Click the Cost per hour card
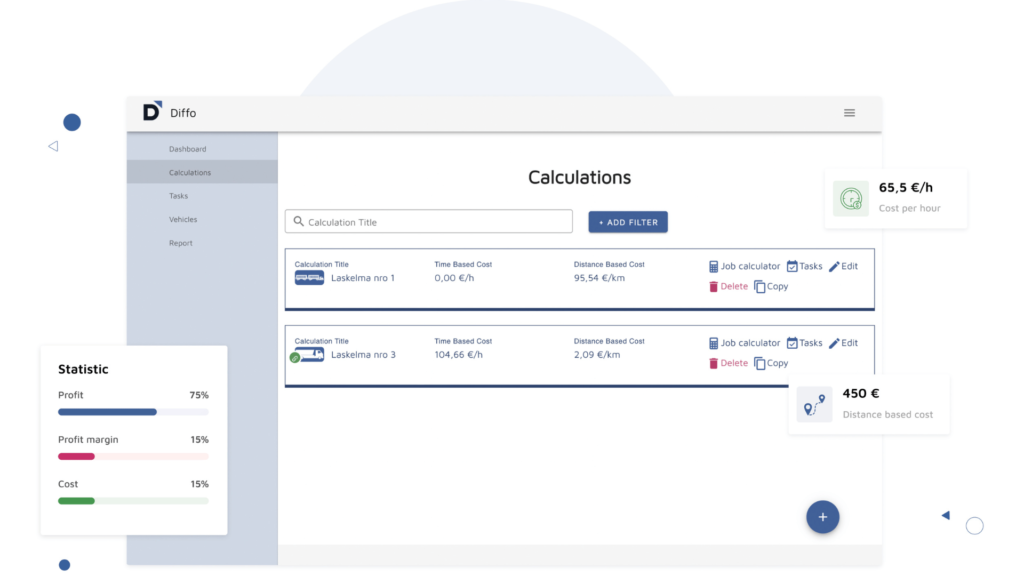1024x576 pixels. [x=896, y=199]
